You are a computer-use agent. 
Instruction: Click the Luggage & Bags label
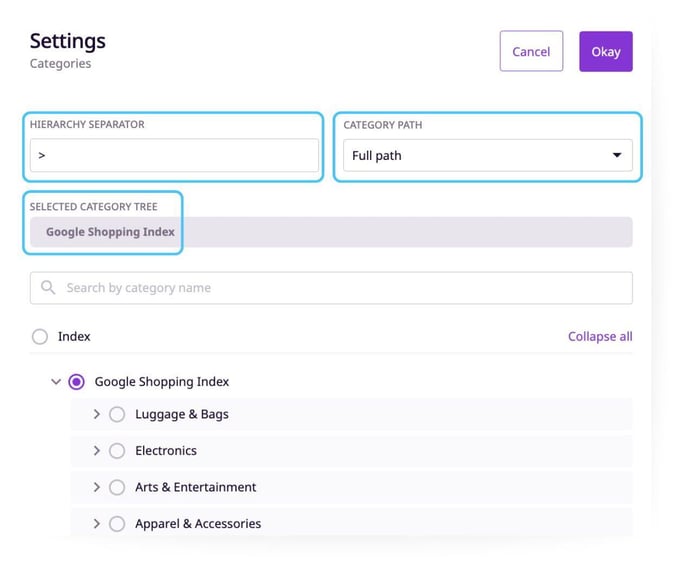click(x=182, y=414)
